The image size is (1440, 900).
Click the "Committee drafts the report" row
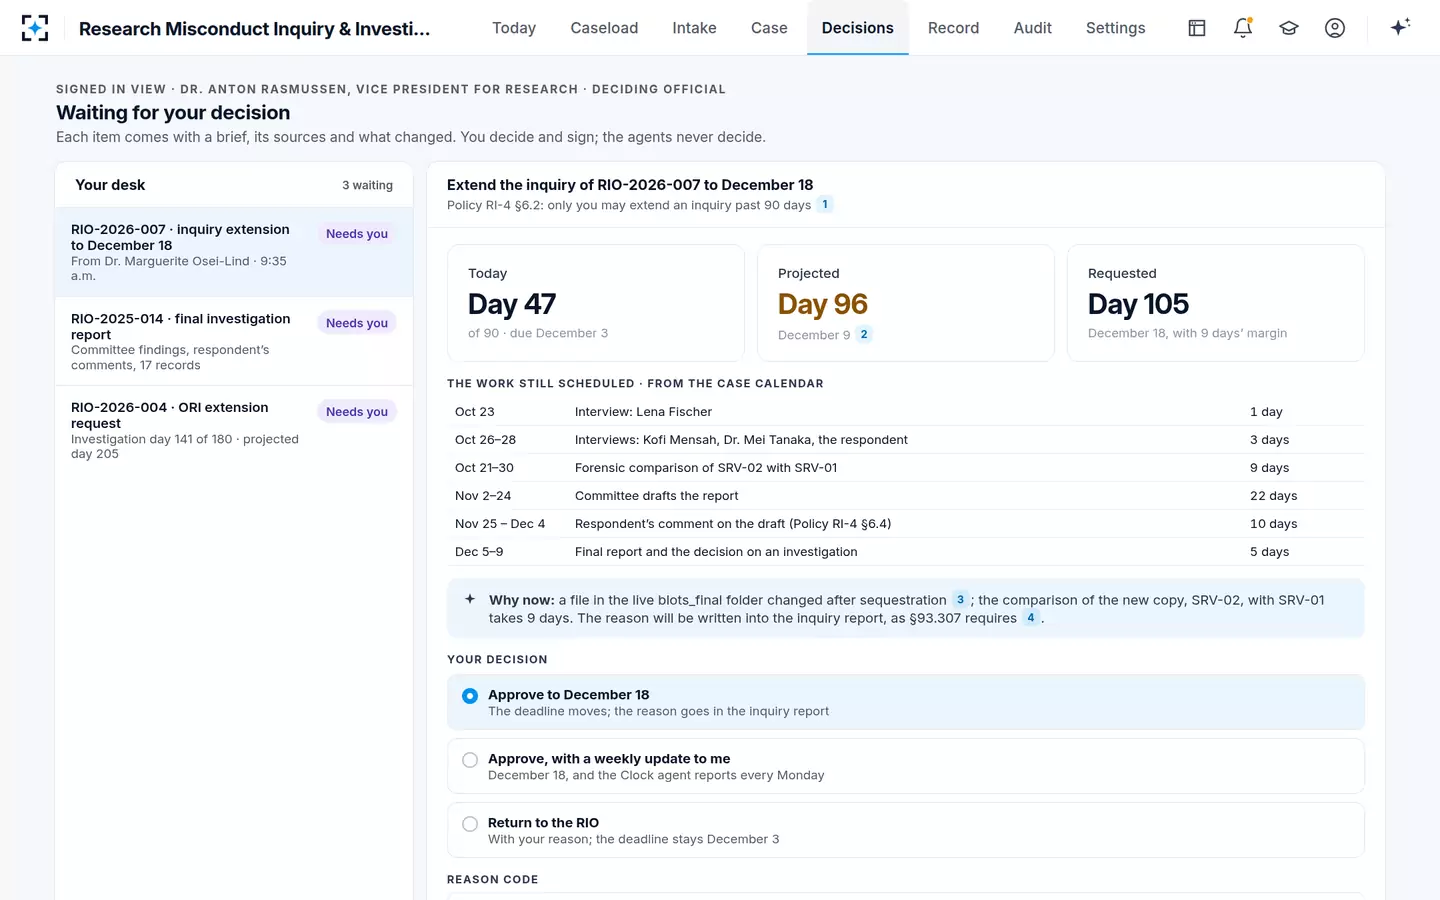click(906, 496)
